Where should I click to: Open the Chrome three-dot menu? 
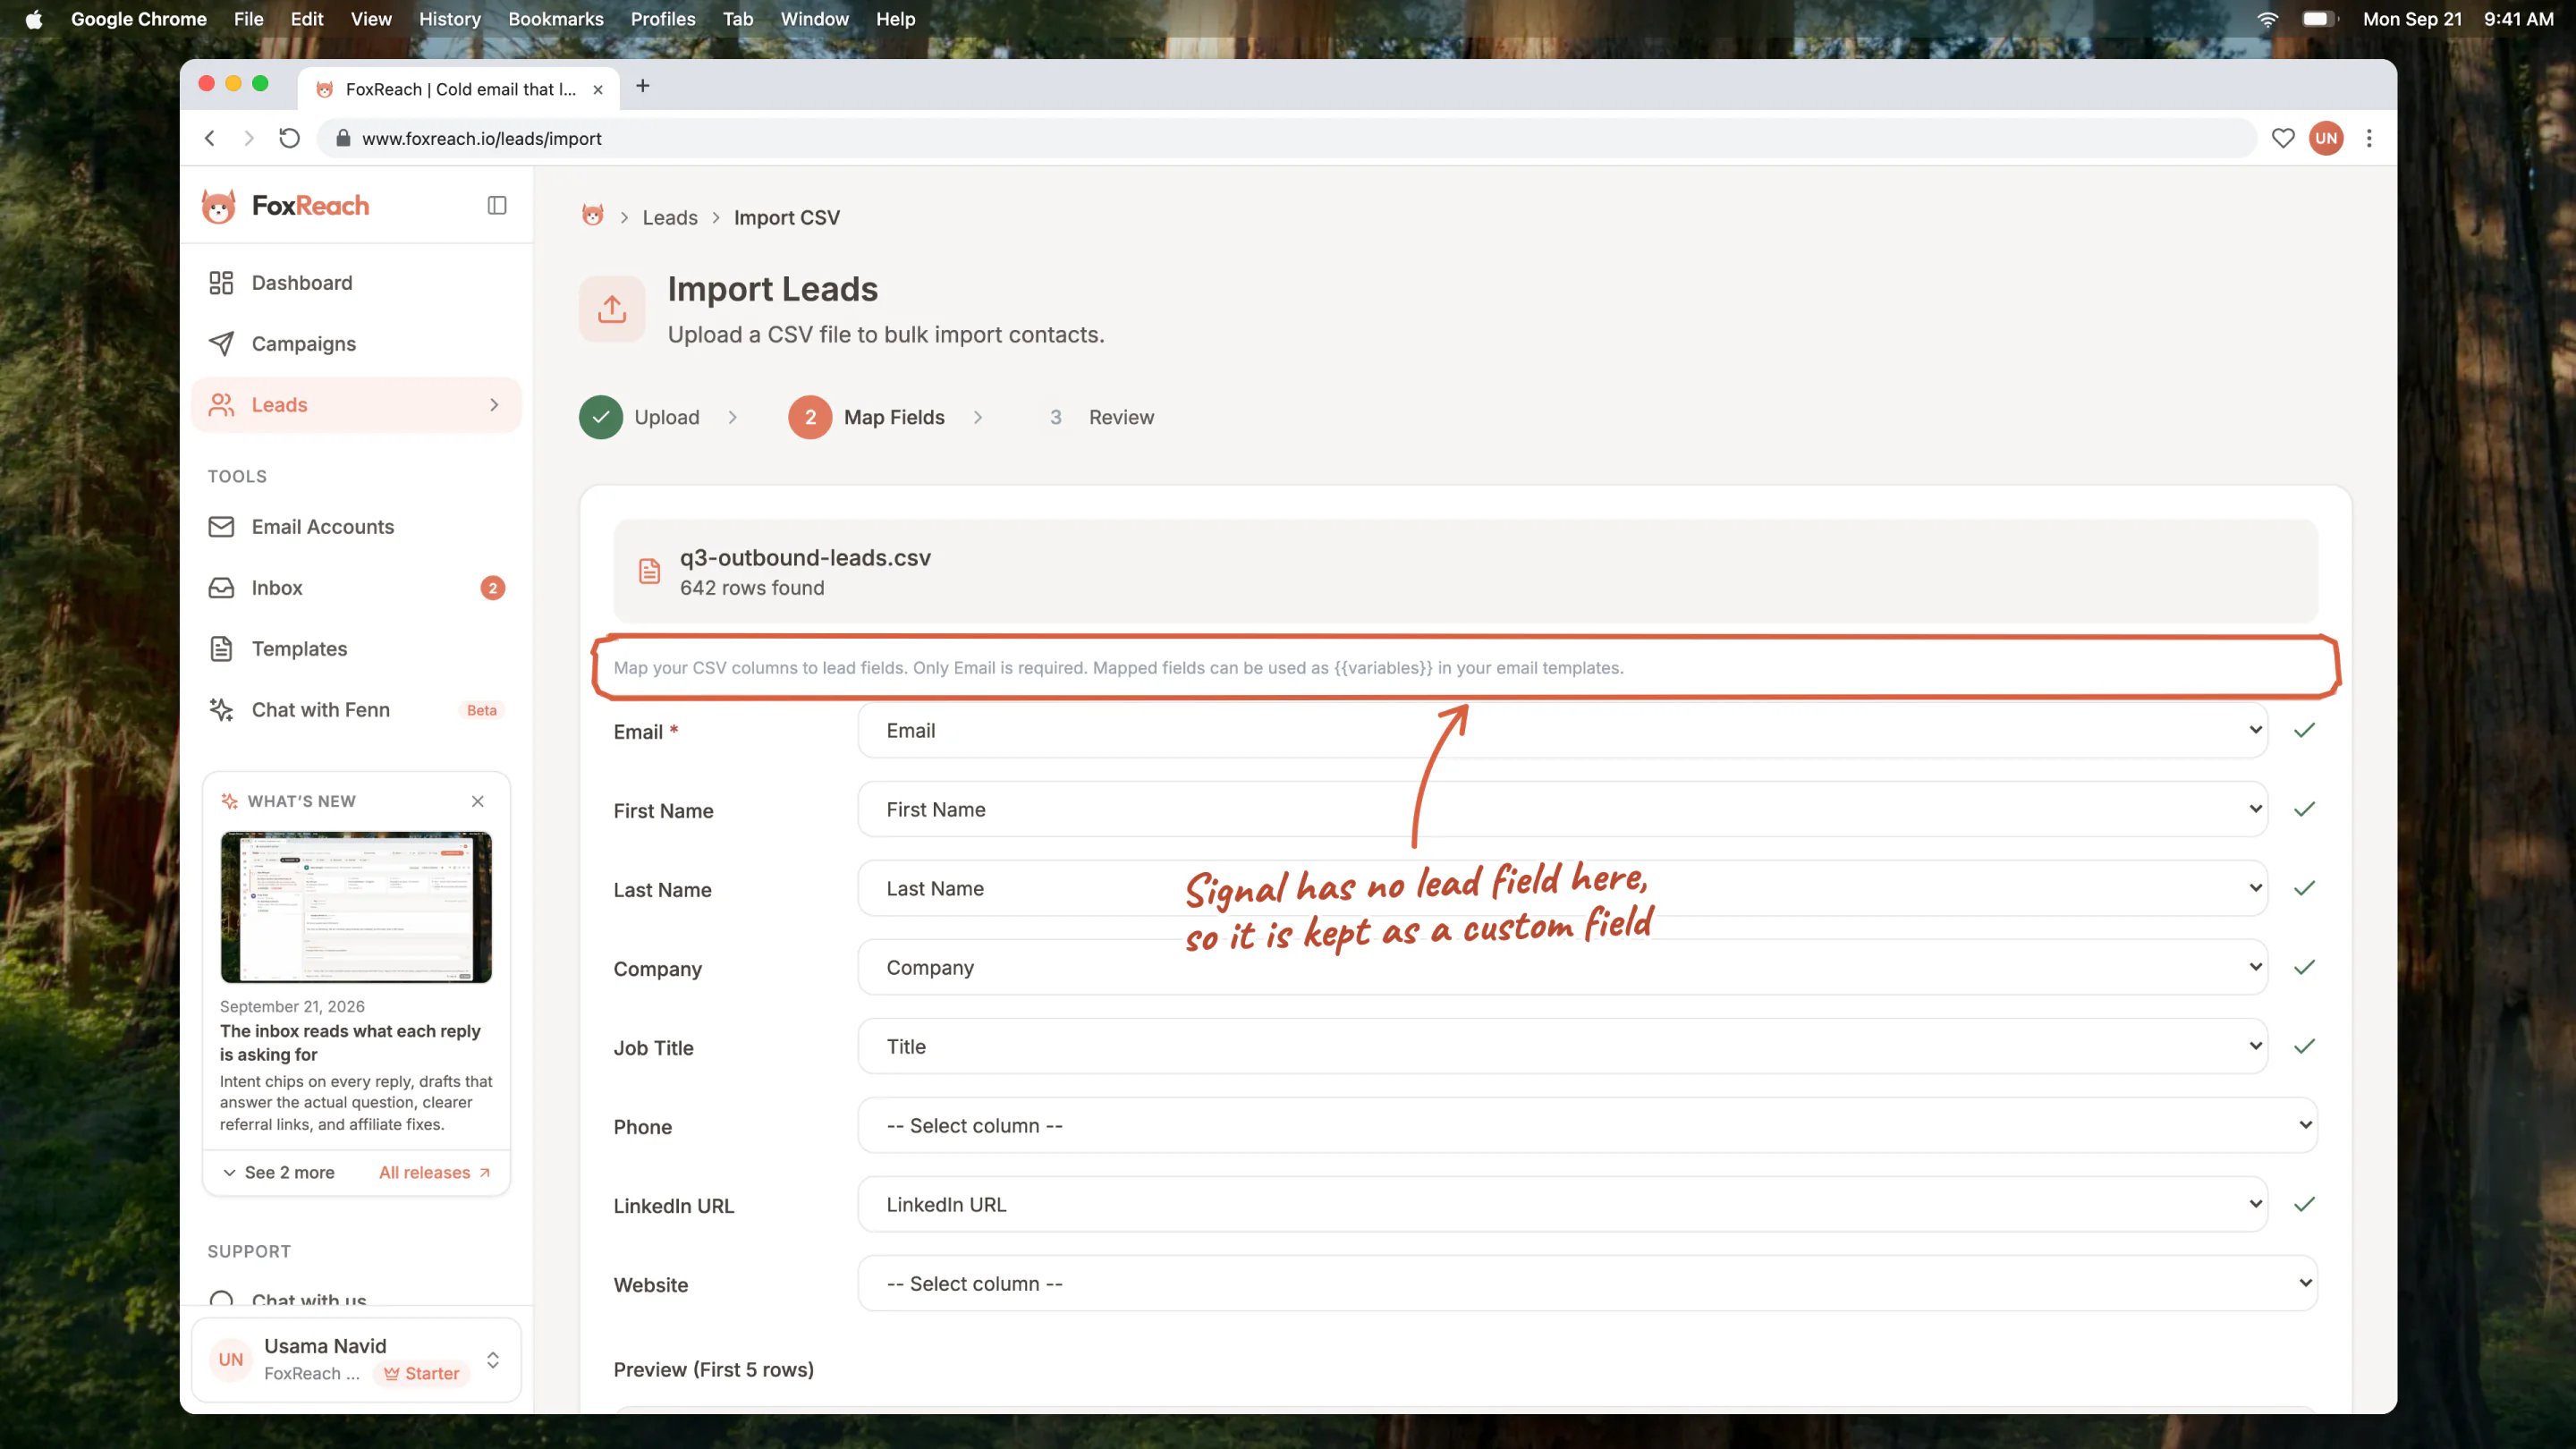(x=2369, y=138)
